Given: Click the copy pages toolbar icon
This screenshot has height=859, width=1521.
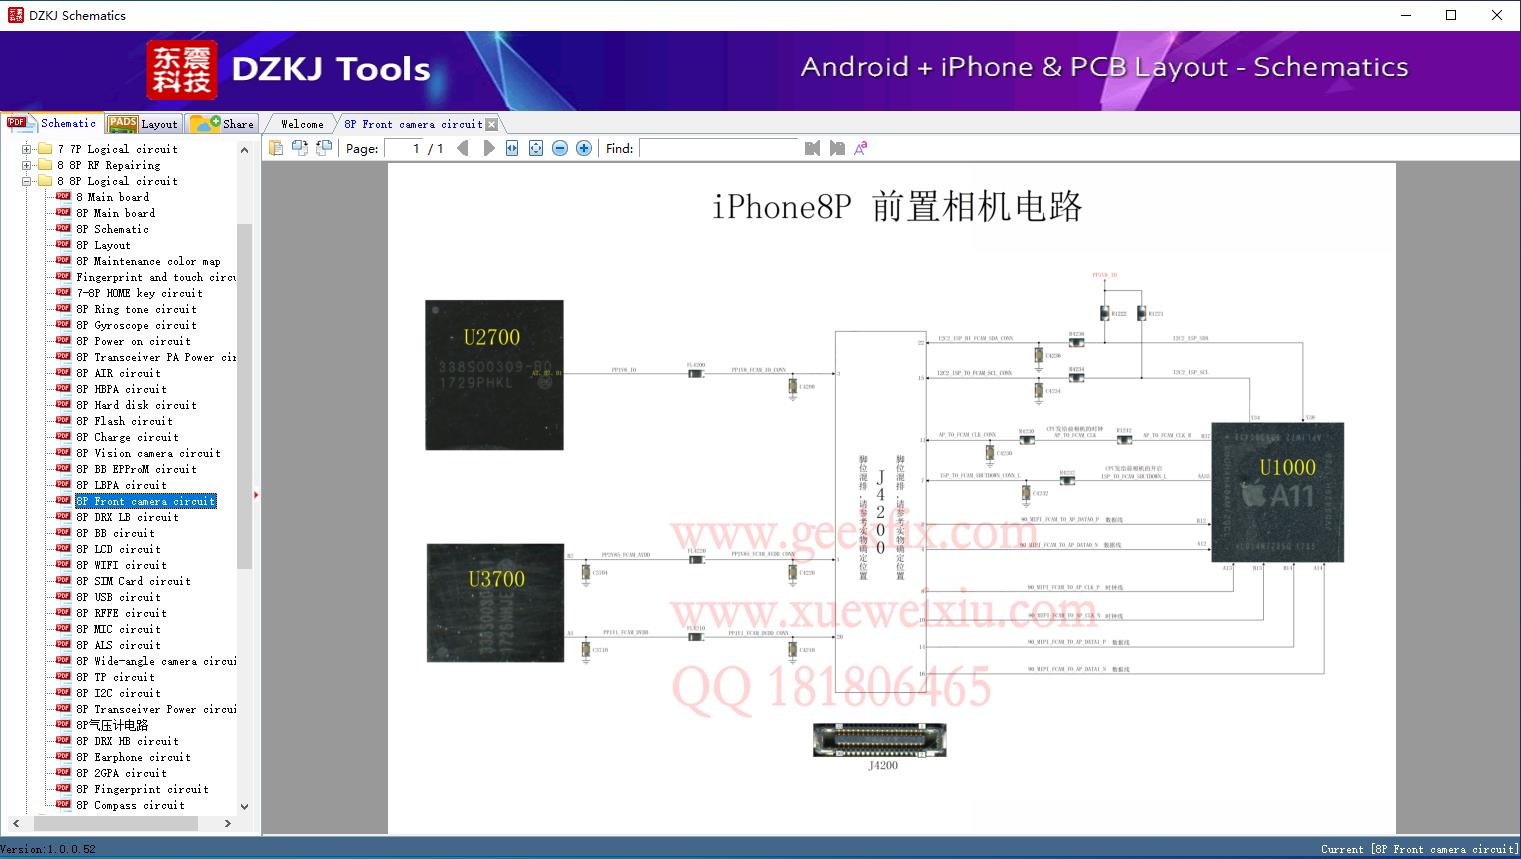Looking at the screenshot, I should [x=275, y=148].
